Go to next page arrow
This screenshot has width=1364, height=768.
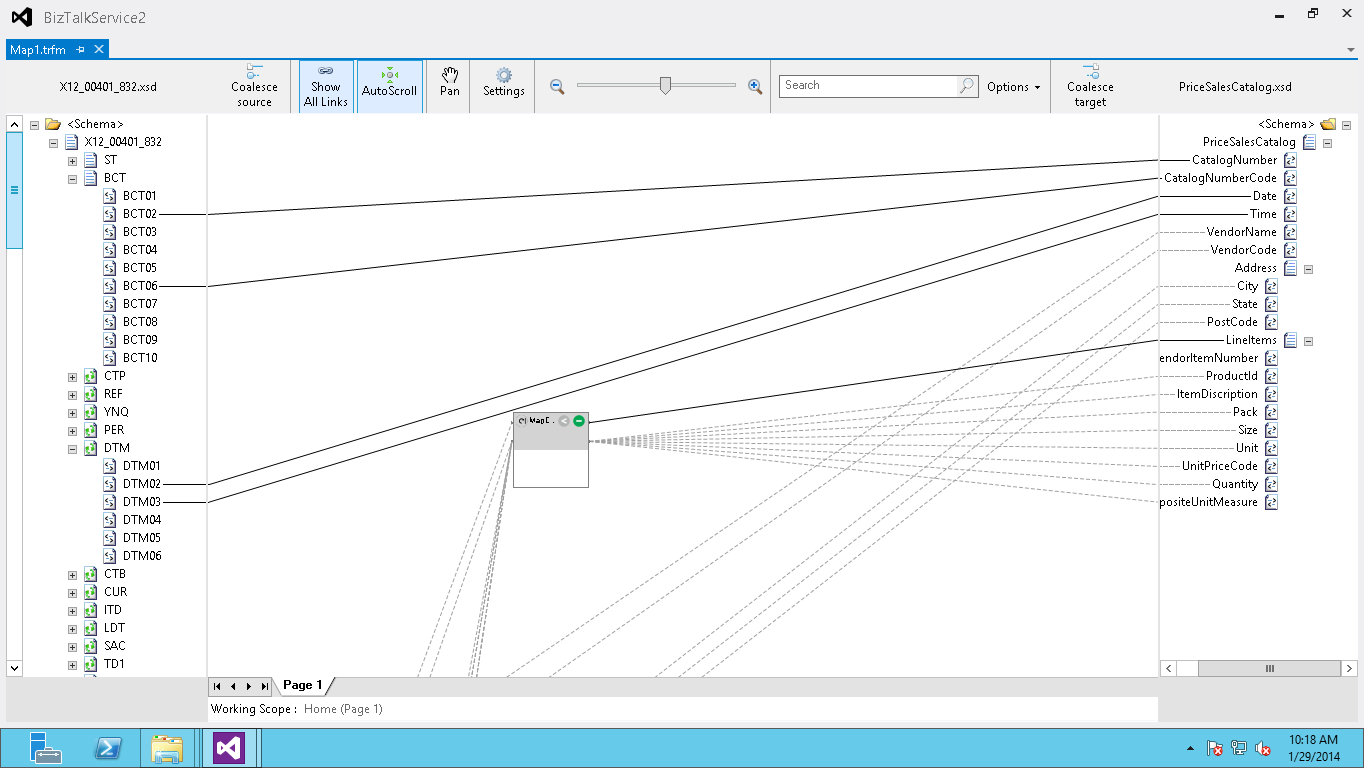248,686
